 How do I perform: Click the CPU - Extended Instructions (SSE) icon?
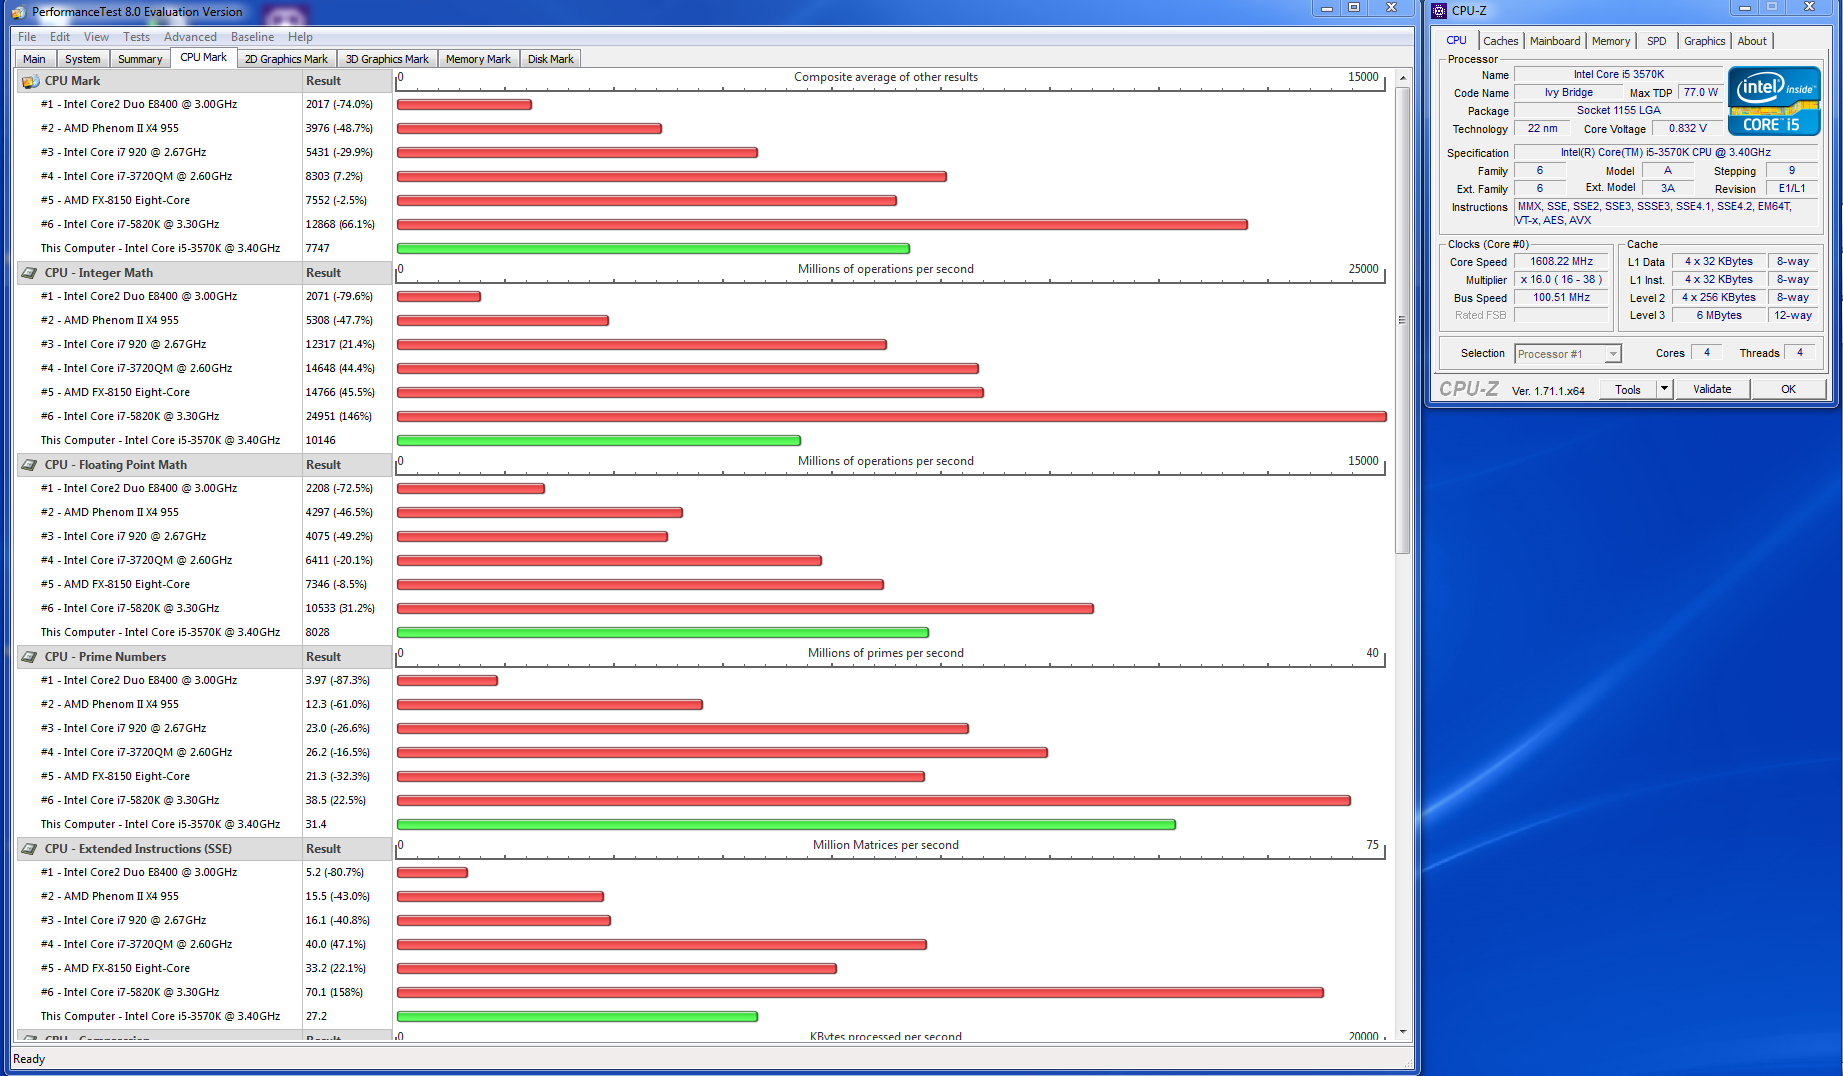point(30,849)
